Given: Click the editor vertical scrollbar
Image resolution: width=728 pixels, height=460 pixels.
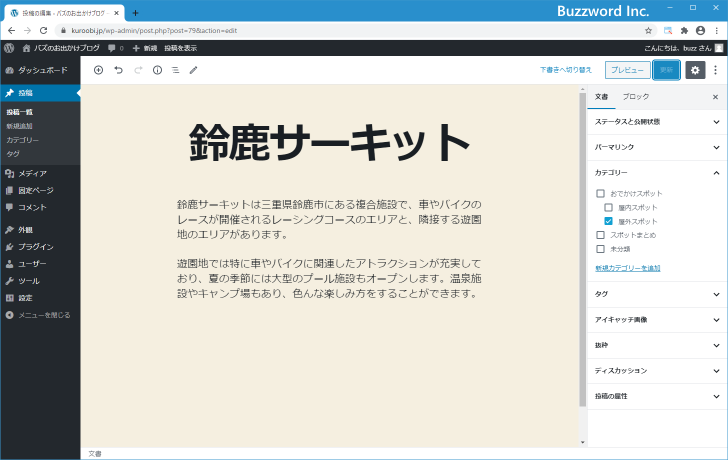Looking at the screenshot, I should (583, 250).
